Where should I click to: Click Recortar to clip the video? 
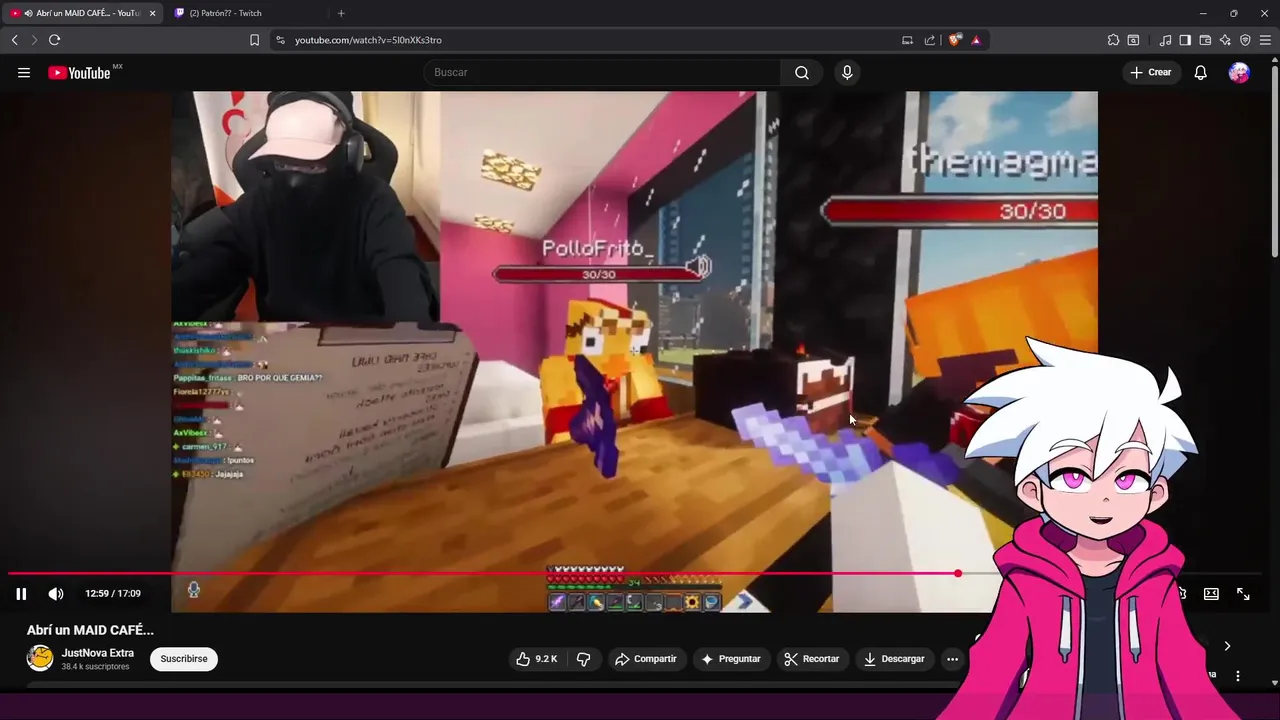point(812,659)
